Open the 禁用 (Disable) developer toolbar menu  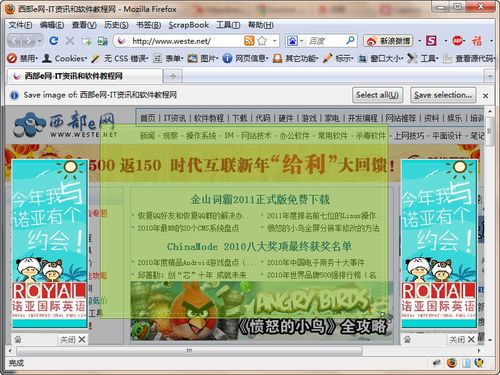point(23,59)
